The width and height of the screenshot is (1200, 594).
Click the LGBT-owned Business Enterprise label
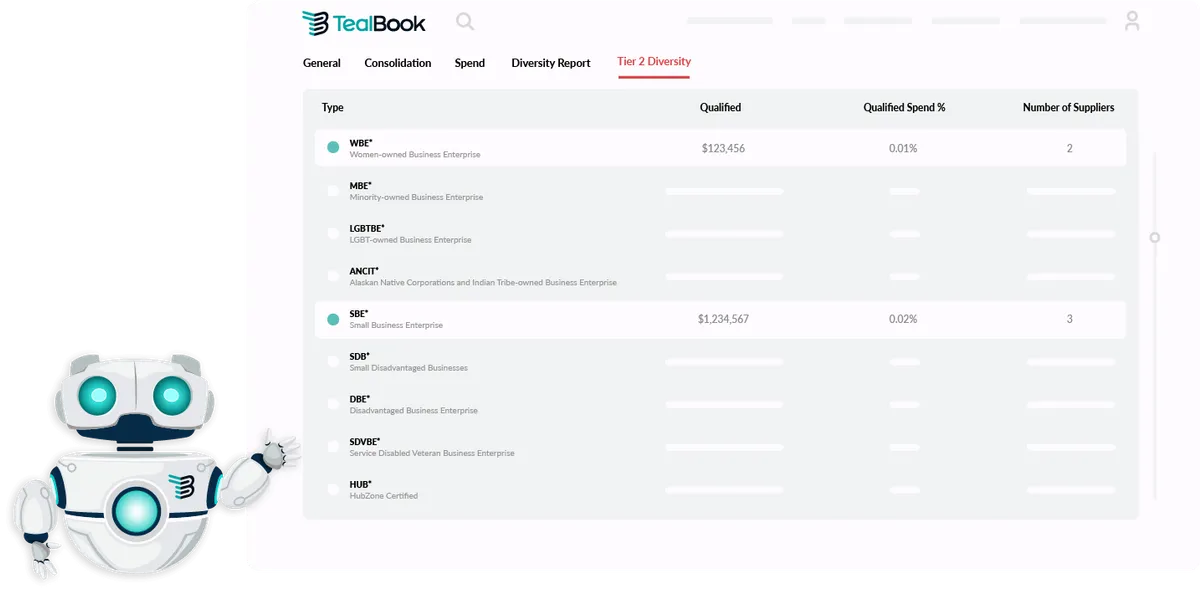[x=410, y=240]
